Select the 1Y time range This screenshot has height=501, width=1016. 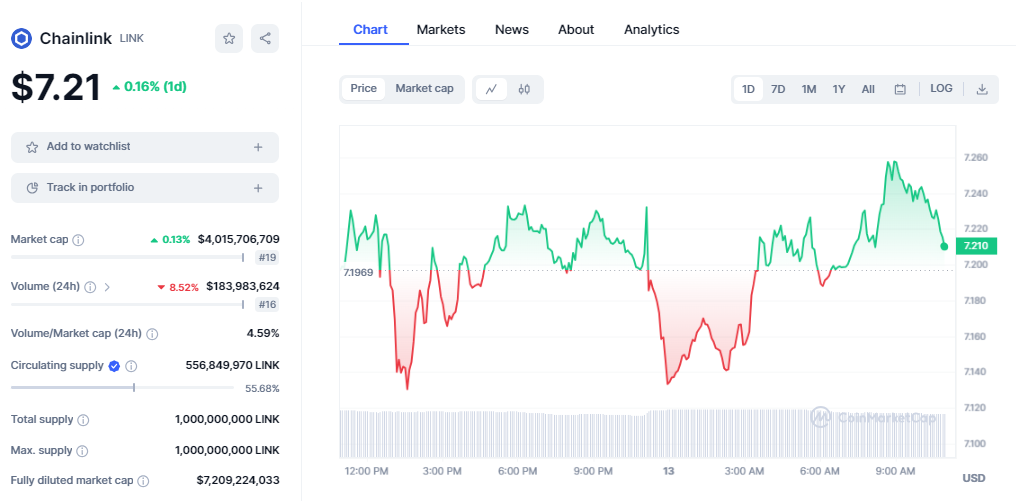point(839,89)
